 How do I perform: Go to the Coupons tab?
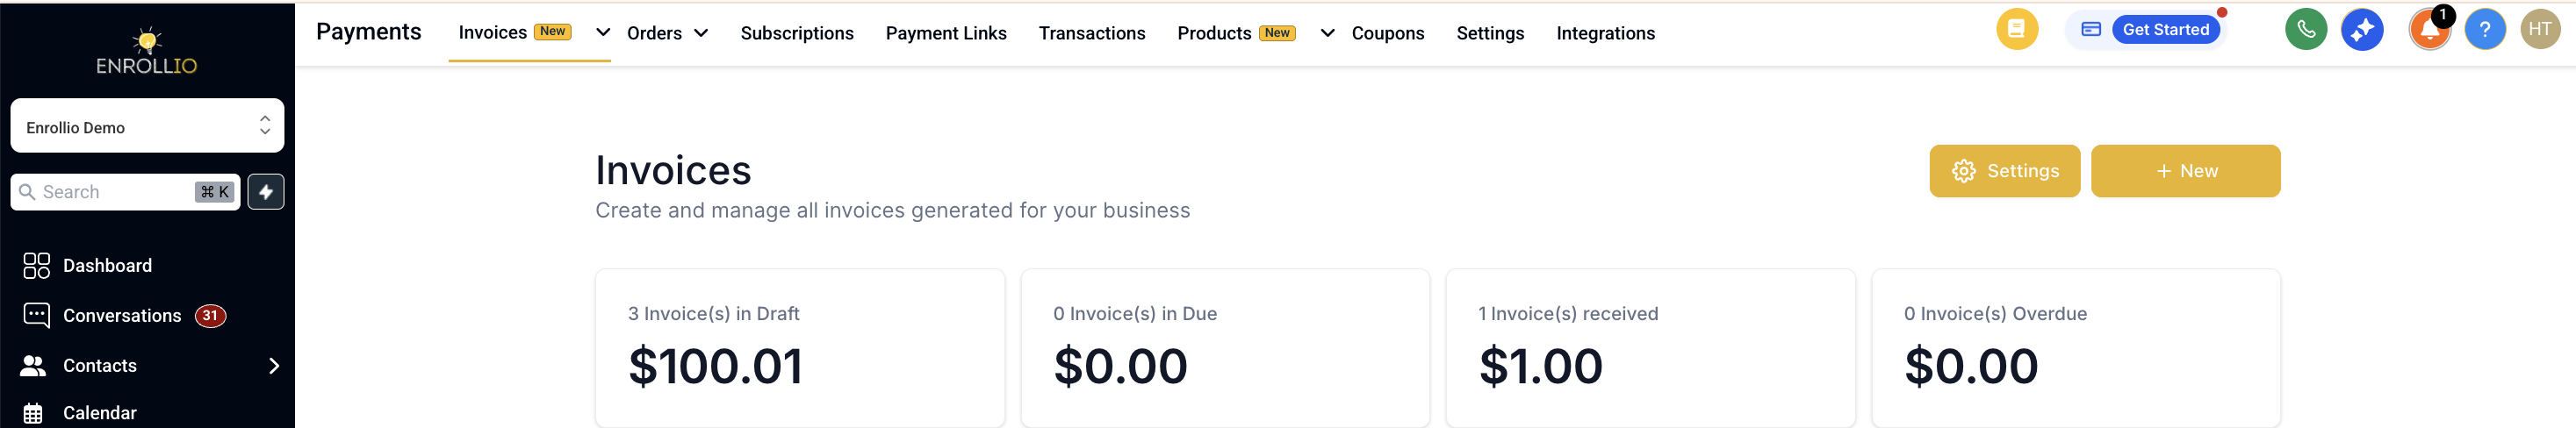[x=1387, y=33]
